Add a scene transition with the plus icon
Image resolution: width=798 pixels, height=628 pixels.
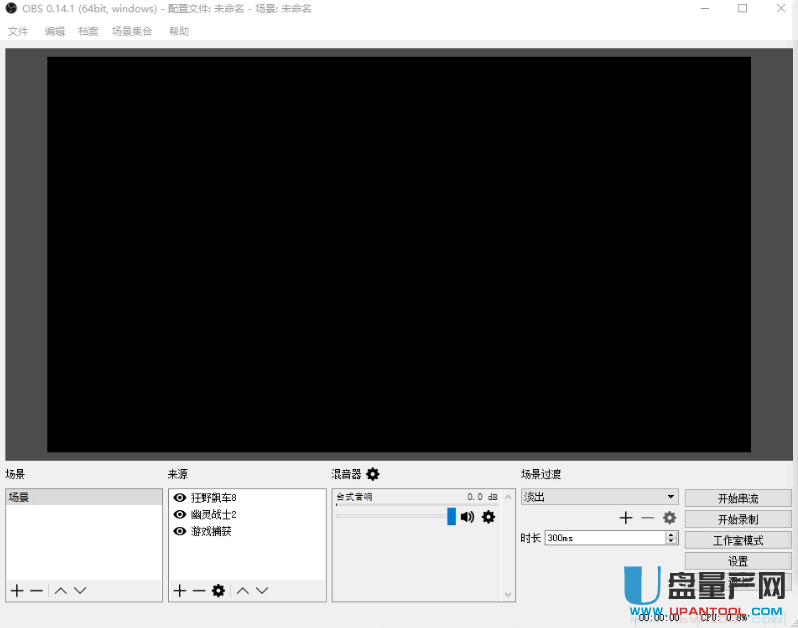click(x=626, y=518)
